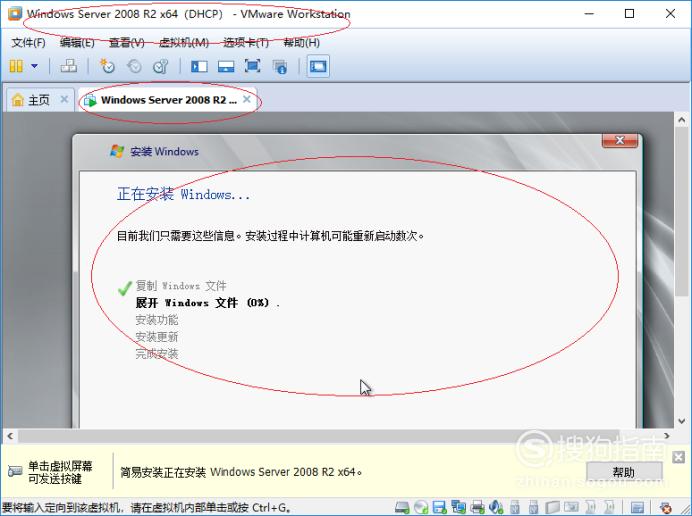
Task: Toggle the library sidebar view icon
Action: pyautogui.click(x=199, y=67)
